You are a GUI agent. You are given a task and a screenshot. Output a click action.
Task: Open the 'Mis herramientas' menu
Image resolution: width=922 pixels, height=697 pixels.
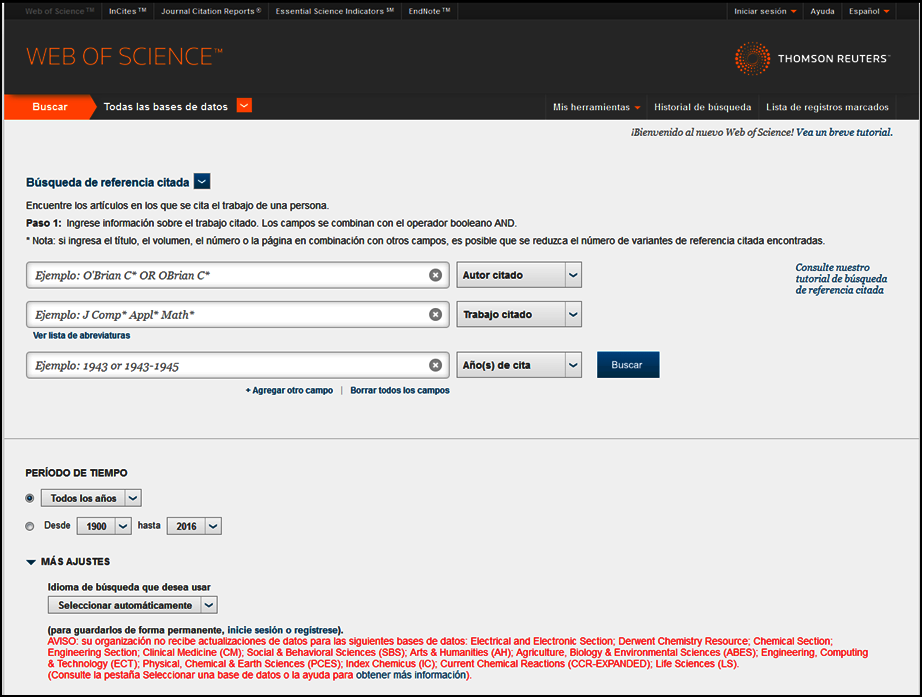[x=596, y=107]
